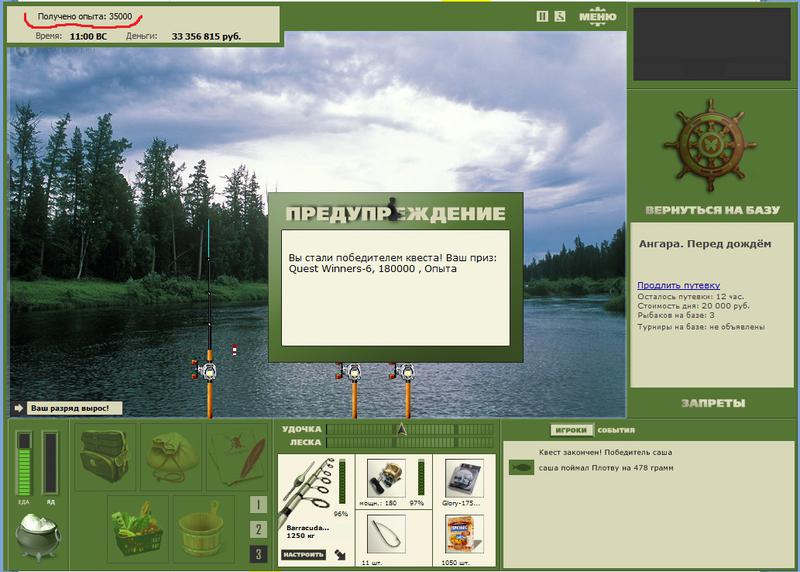Click the ЛЕСКА tension indicator bar
Image resolution: width=800 pixels, height=572 pixels.
click(x=410, y=442)
